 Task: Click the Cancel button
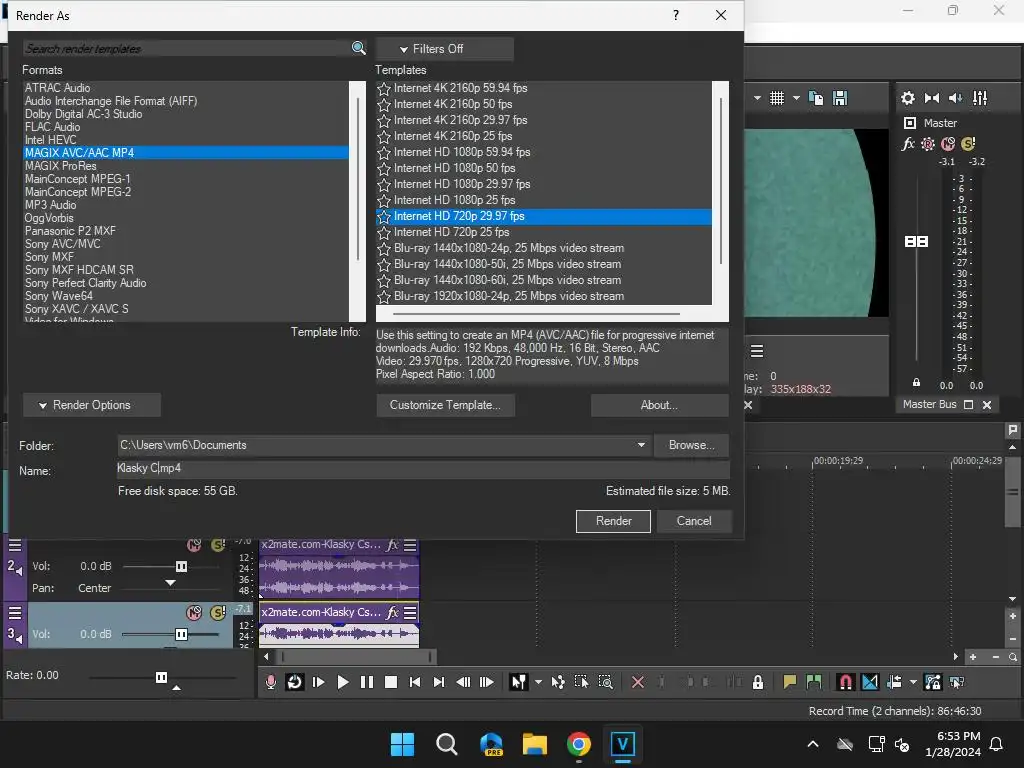click(694, 521)
